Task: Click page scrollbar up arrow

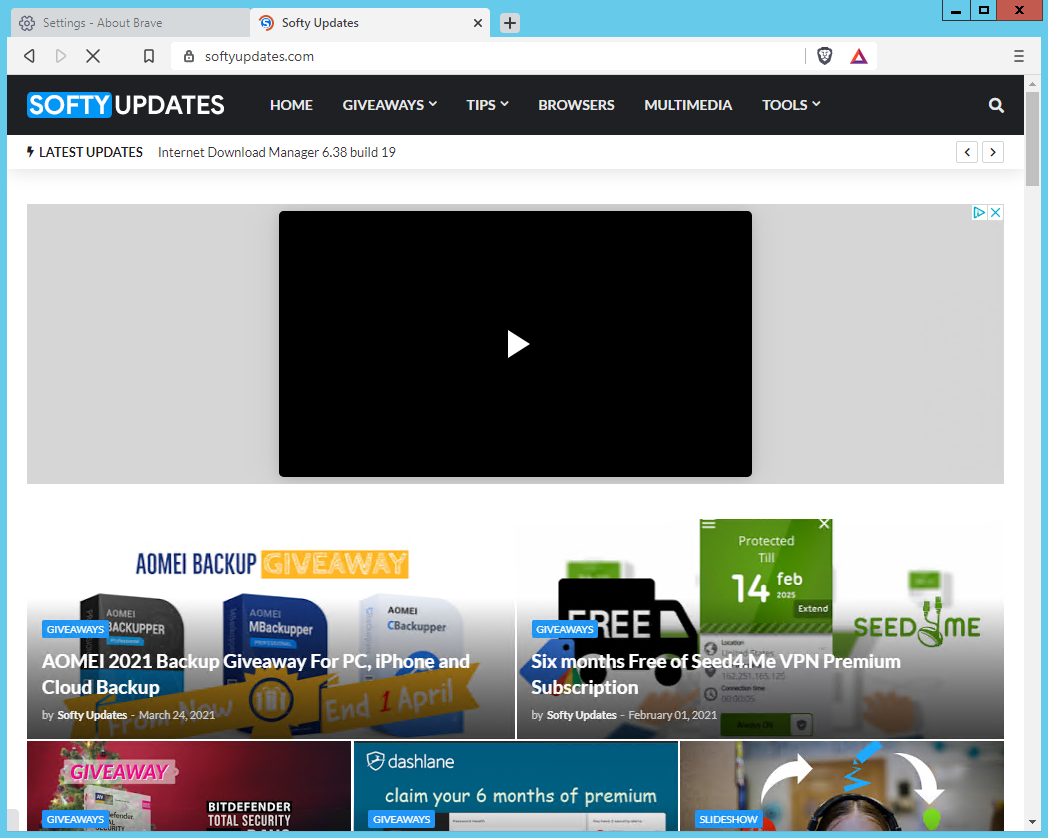Action: click(1033, 83)
